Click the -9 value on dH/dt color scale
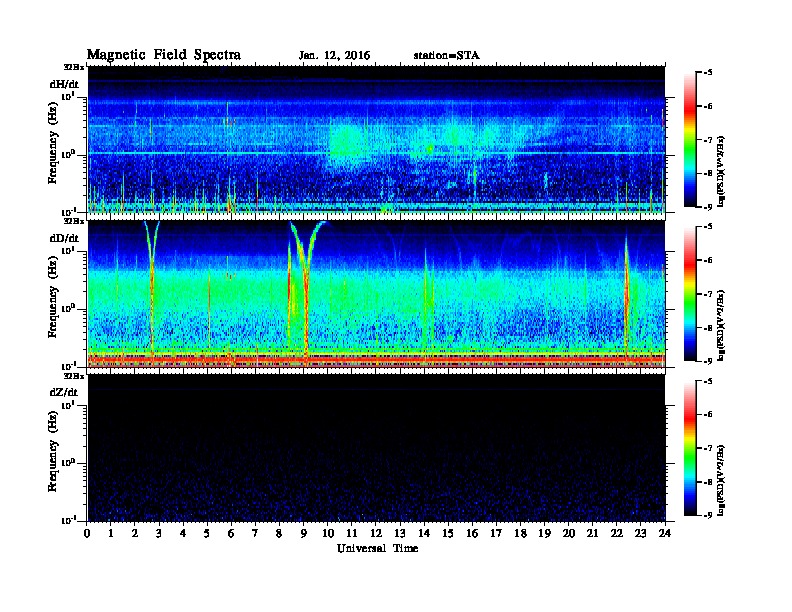Viewport: 792px width, 612px height. point(708,207)
